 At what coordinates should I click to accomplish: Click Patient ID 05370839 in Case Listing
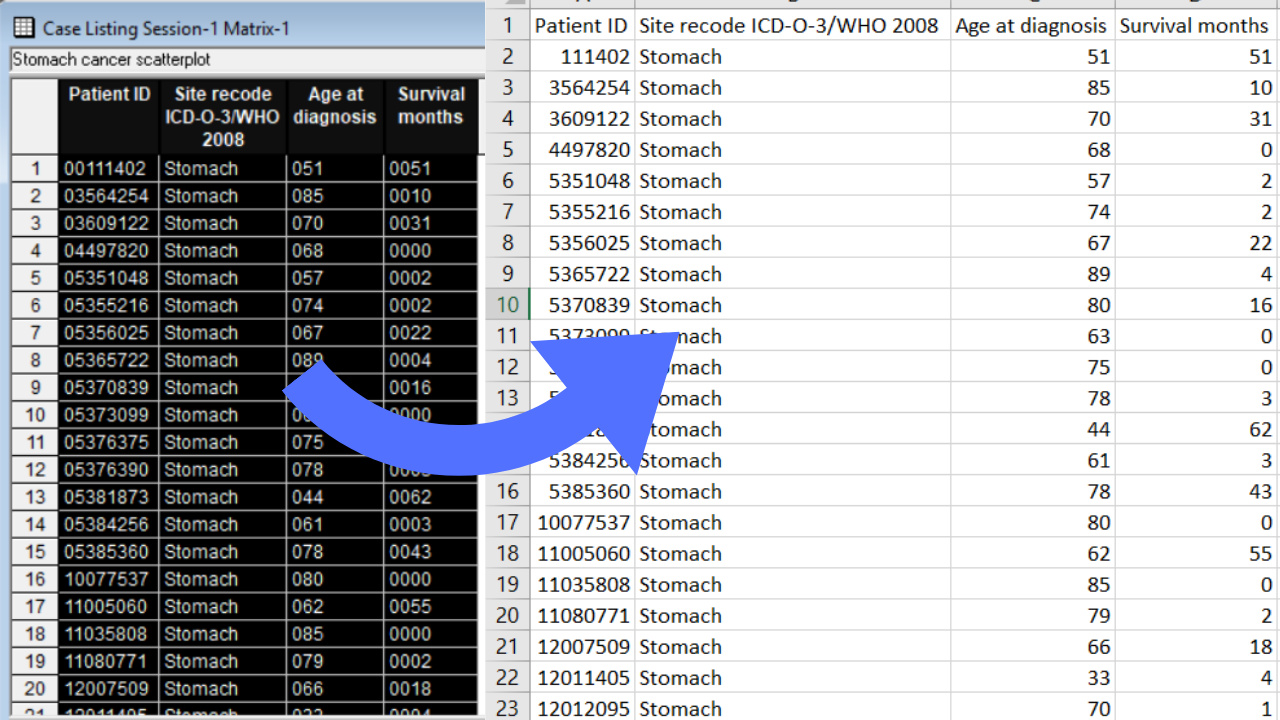[109, 387]
